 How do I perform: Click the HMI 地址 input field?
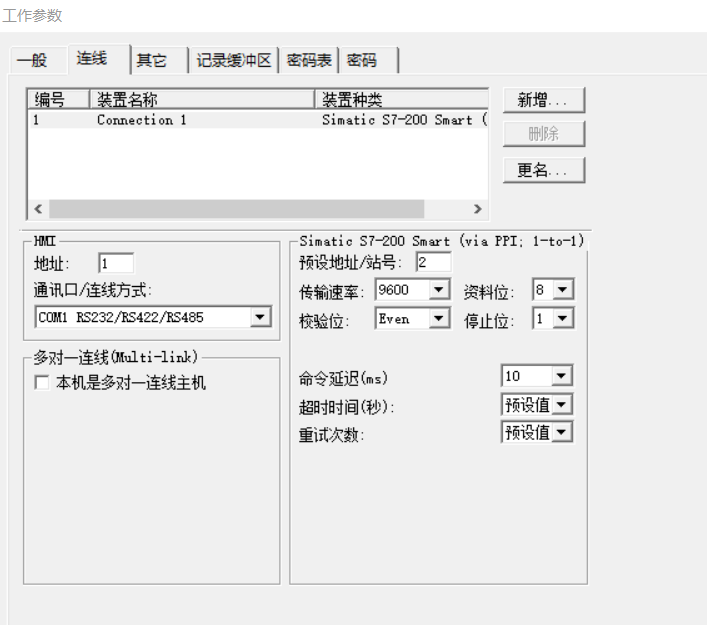click(x=116, y=263)
